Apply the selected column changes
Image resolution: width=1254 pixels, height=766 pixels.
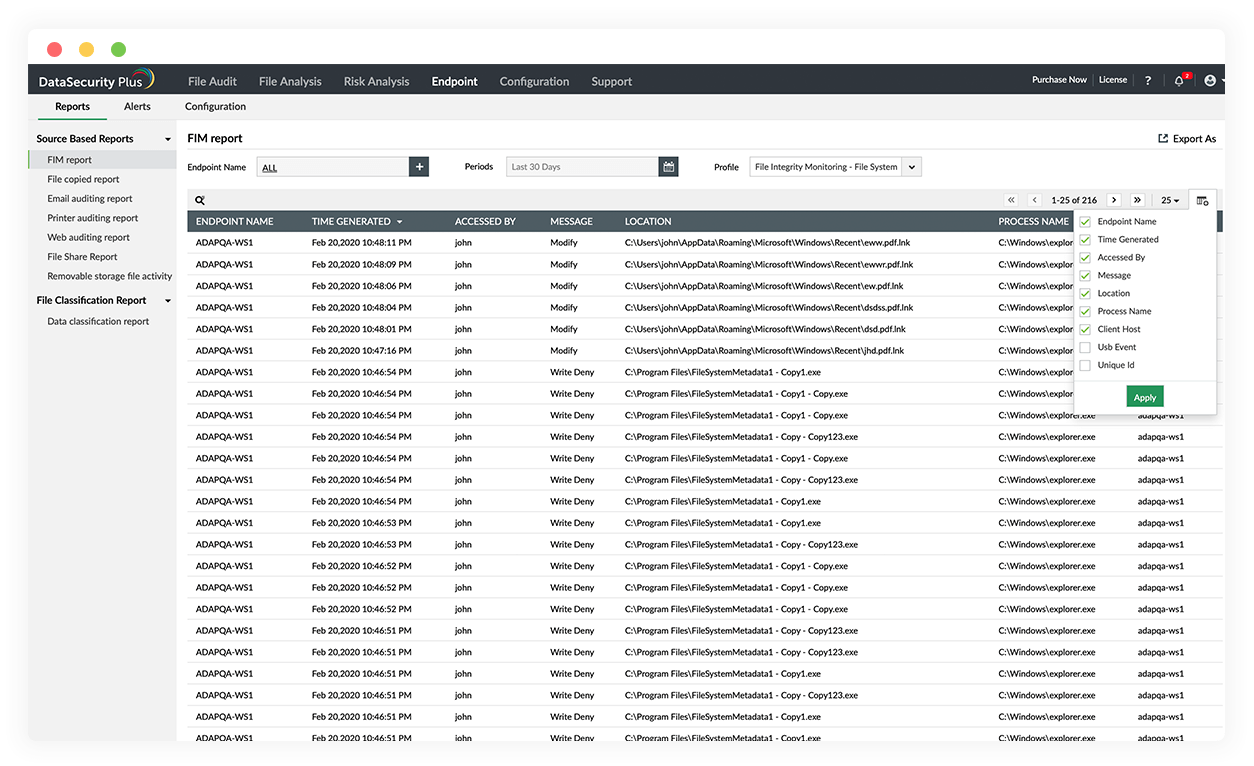tap(1145, 396)
